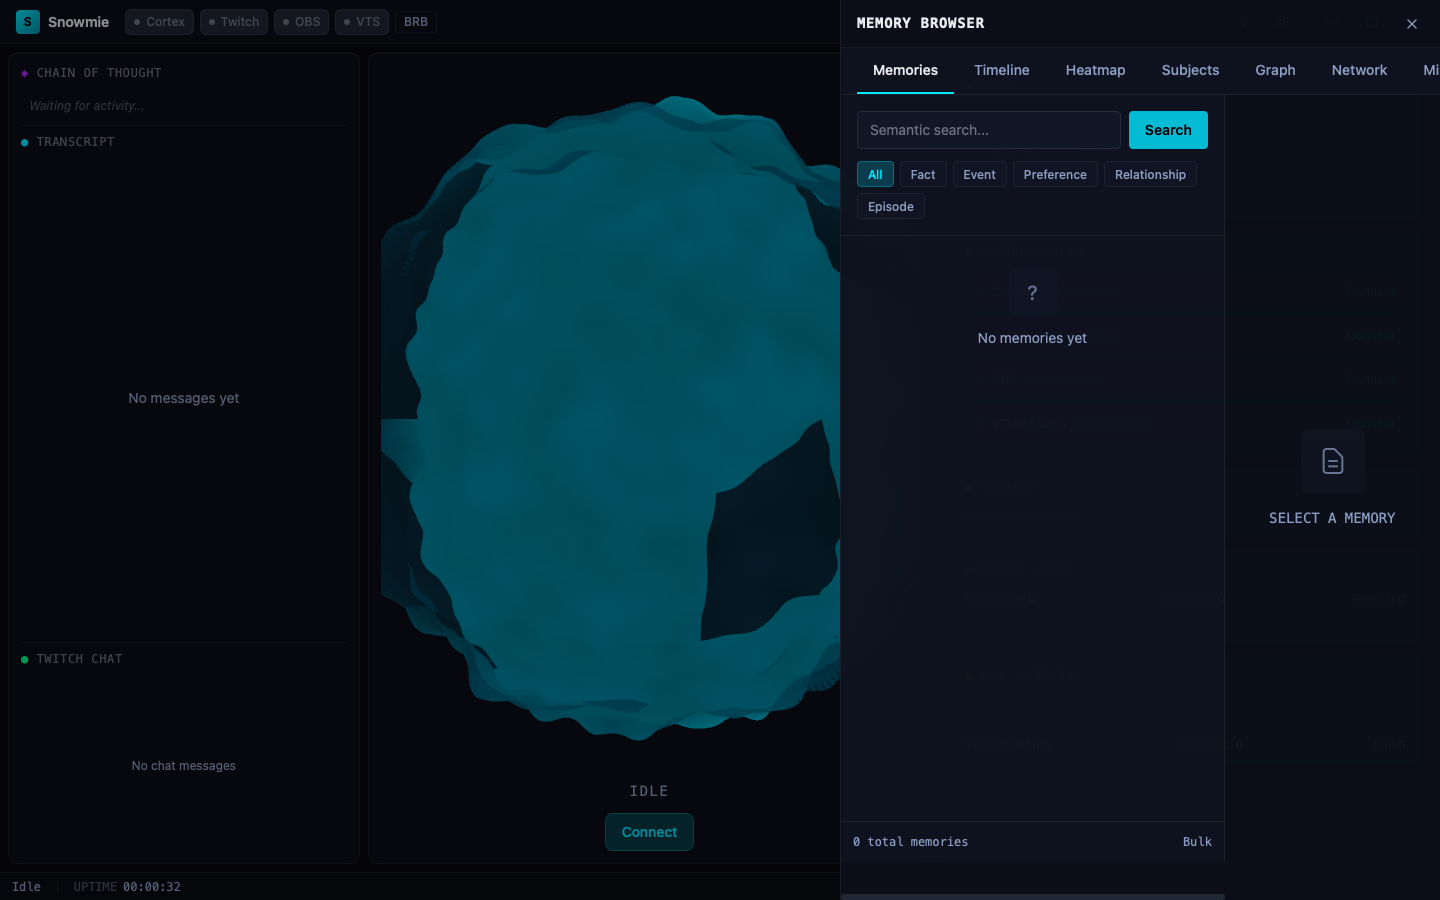
Task: Filter memories by Preference
Action: coord(1055,175)
